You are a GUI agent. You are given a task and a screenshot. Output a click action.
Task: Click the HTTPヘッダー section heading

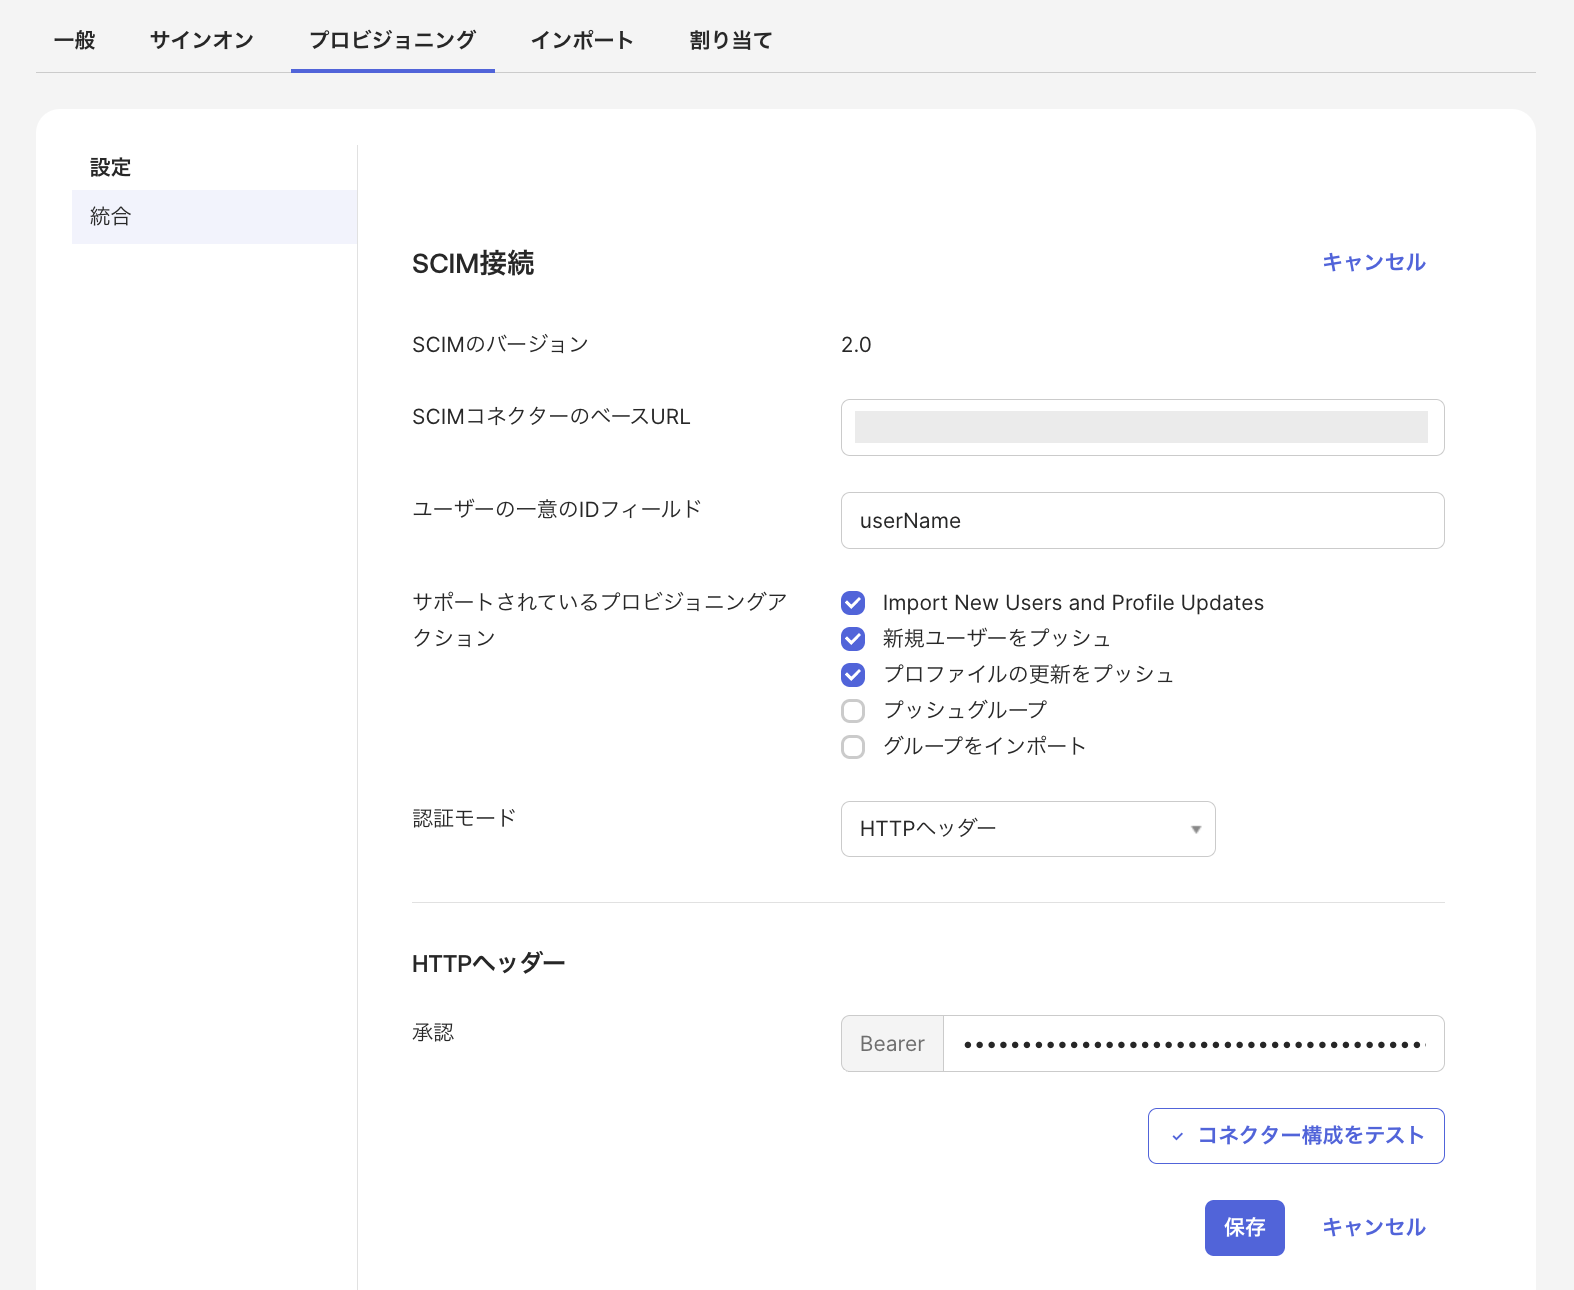click(489, 963)
